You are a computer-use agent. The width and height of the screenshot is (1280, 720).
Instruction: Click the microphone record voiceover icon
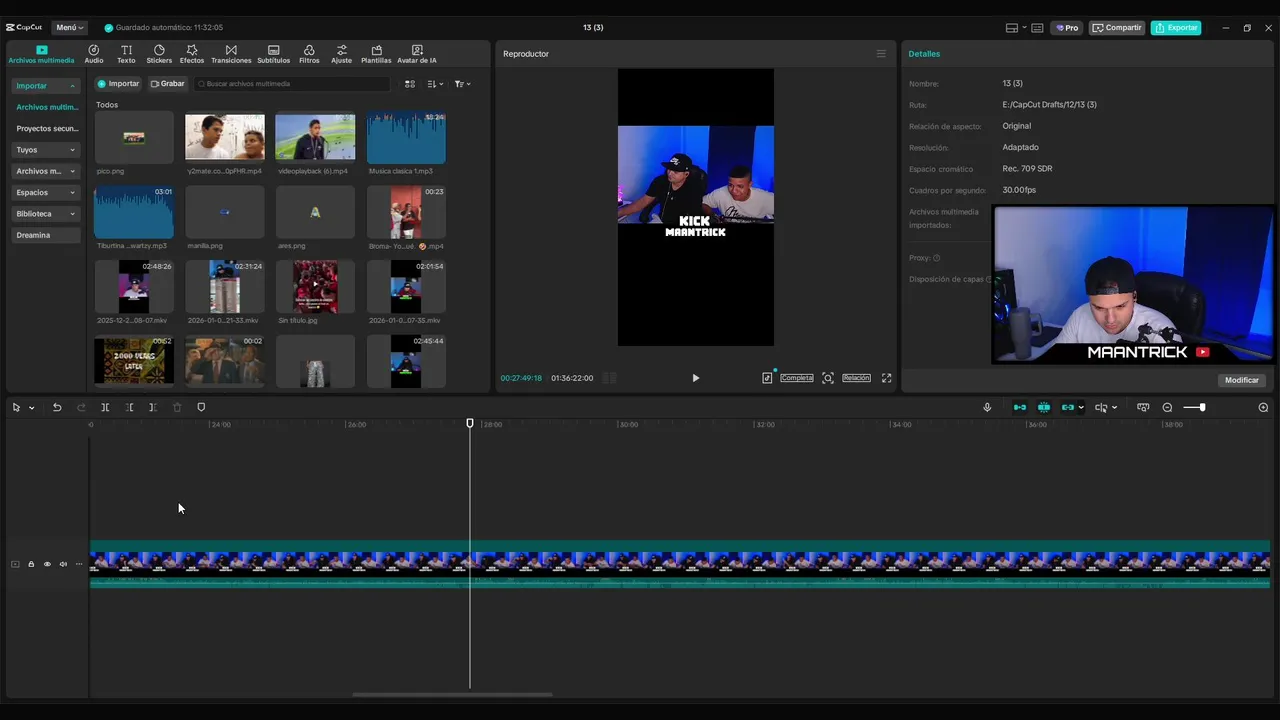987,407
